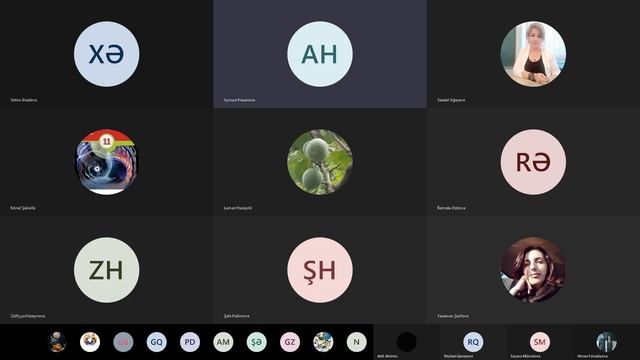Select the ŞH participant avatar
The height and width of the screenshot is (360, 640).
pos(320,270)
